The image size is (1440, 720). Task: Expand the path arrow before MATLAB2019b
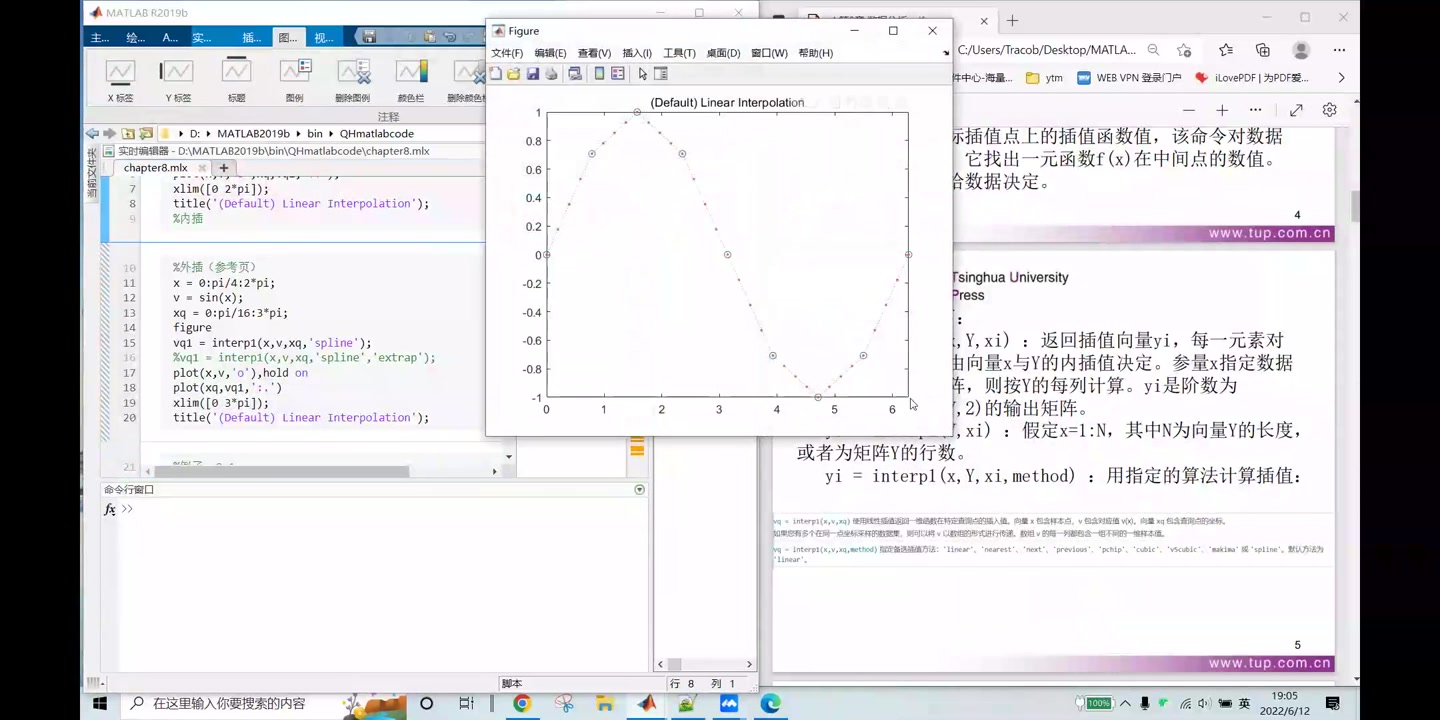coord(209,133)
